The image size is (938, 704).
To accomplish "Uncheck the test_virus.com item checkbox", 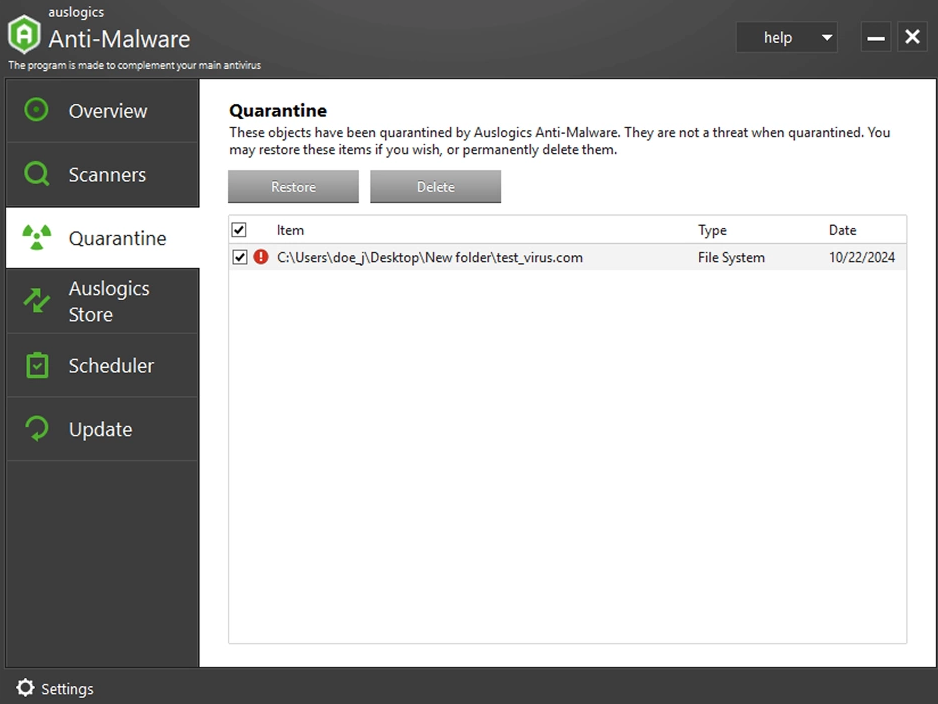I will (x=239, y=257).
